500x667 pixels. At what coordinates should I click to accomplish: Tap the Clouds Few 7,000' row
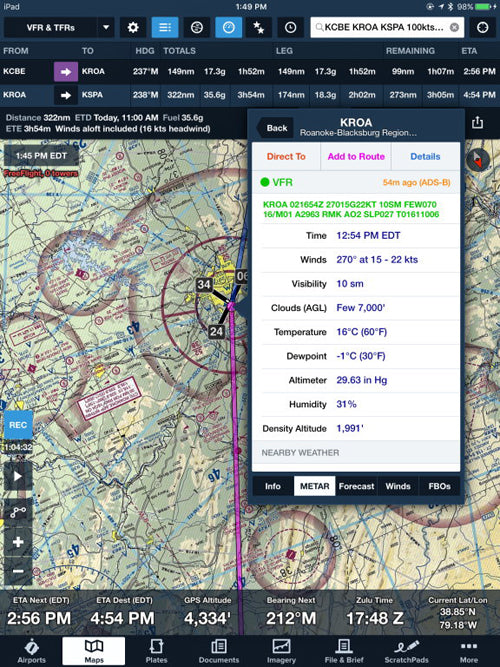pyautogui.click(x=356, y=308)
